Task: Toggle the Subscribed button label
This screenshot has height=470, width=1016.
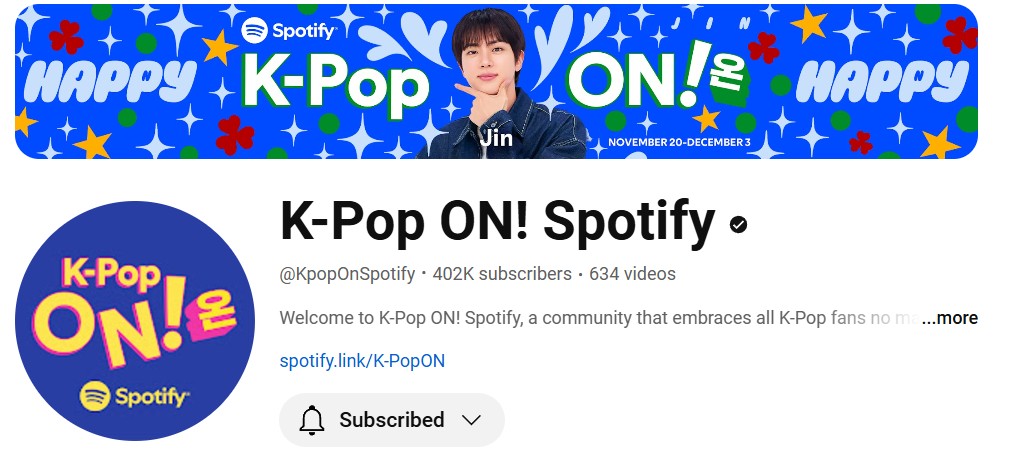Action: tap(391, 420)
